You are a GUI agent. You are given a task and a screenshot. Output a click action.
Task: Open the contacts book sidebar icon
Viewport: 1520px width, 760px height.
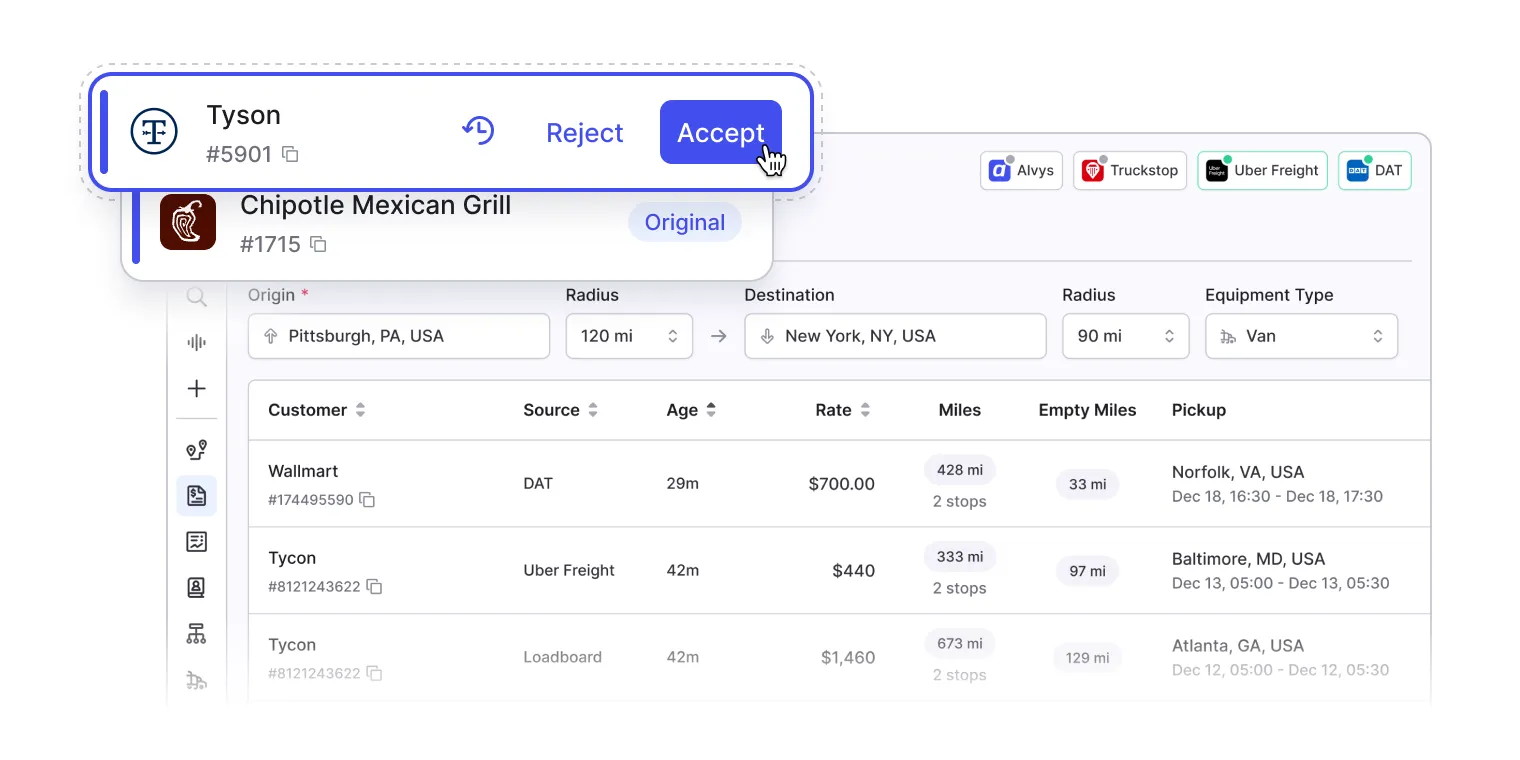click(x=196, y=588)
